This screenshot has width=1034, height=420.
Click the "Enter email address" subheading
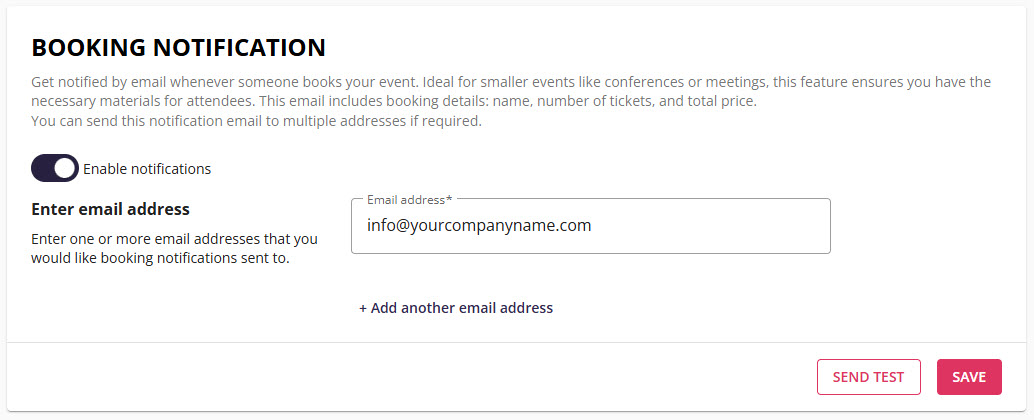tap(110, 209)
